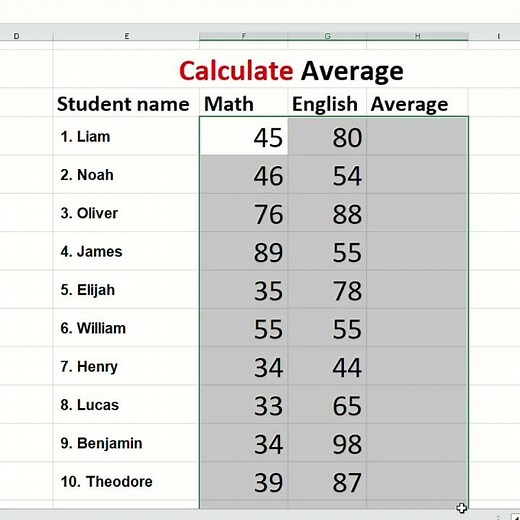Image resolution: width=520 pixels, height=520 pixels.
Task: Click Oliver's Math score 76
Action: tap(244, 213)
